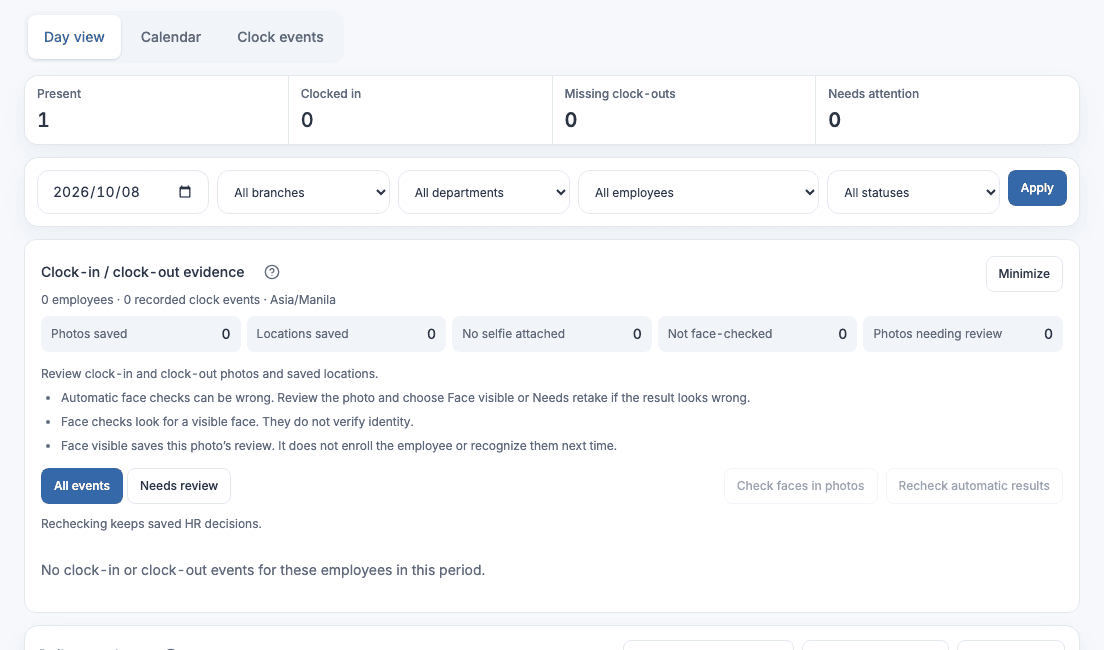Expand the All branches dropdown
The height and width of the screenshot is (650, 1104).
(x=303, y=192)
